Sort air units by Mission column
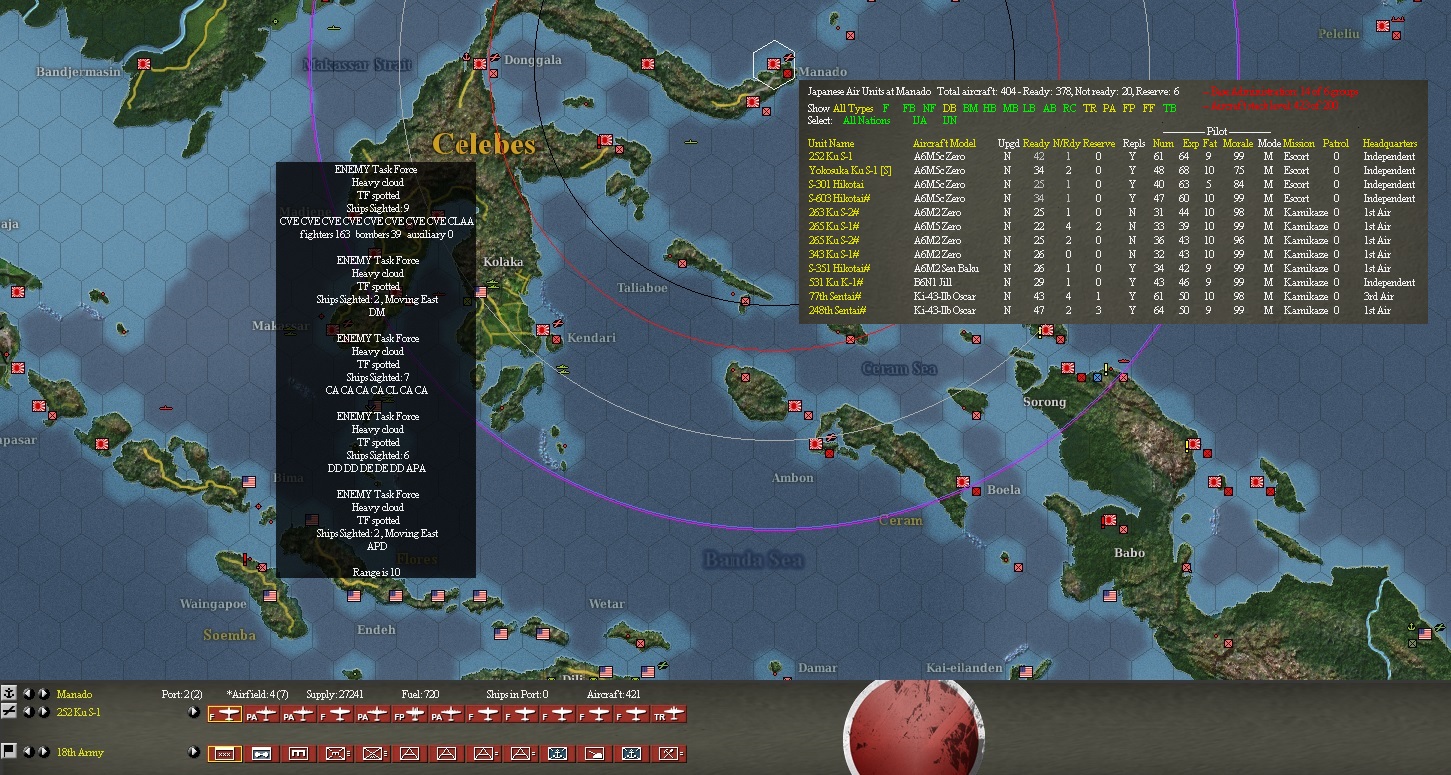 click(x=1299, y=144)
